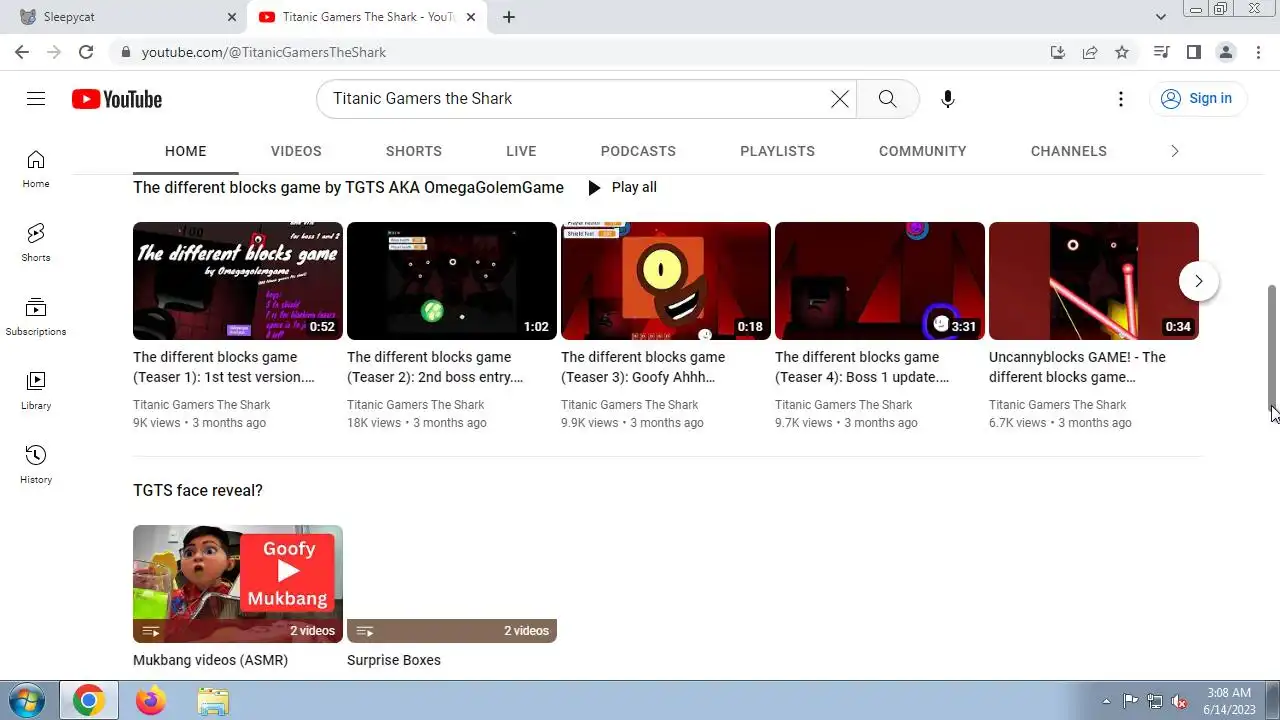Switch to the VIDEOS tab
This screenshot has width=1280, height=720.
[x=296, y=151]
